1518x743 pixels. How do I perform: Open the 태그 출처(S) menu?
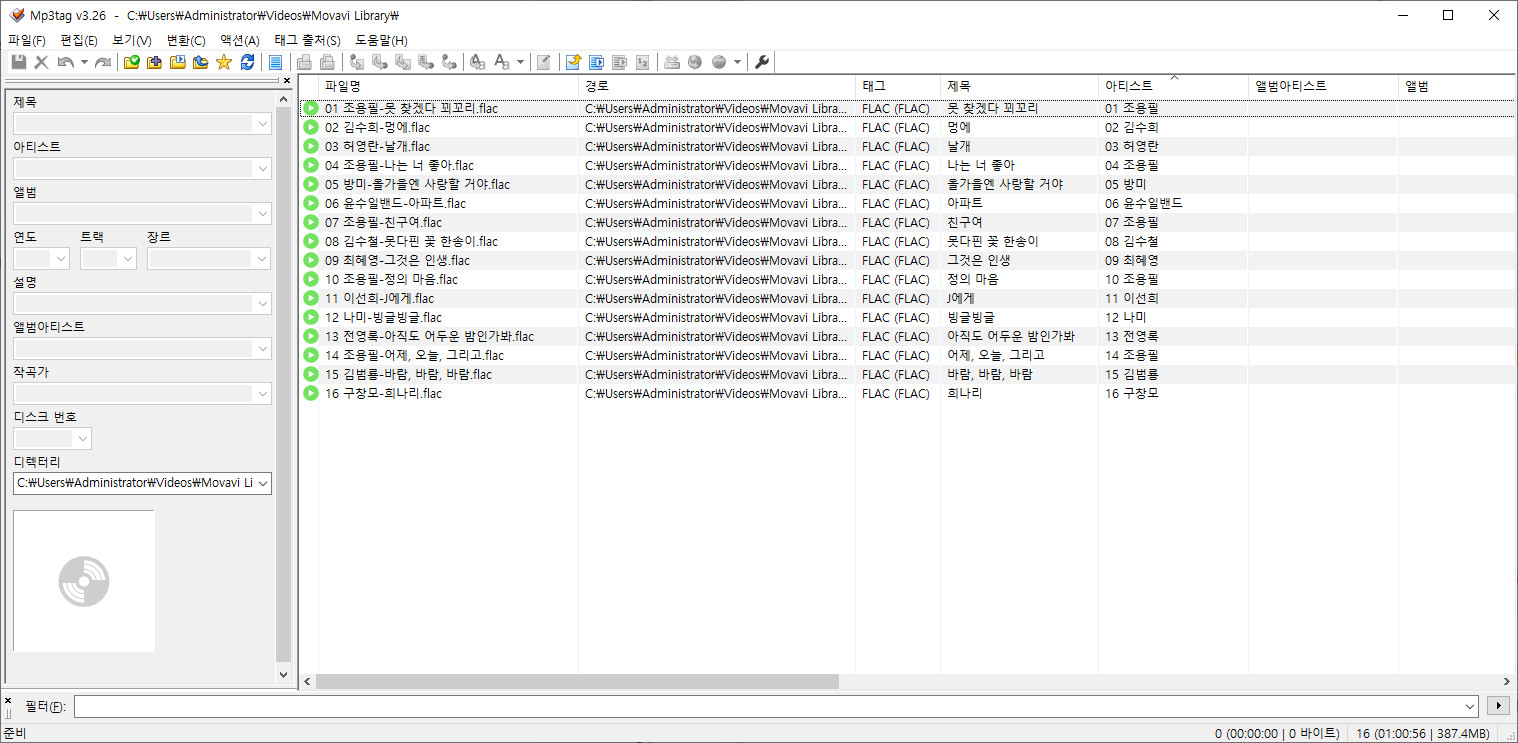(x=308, y=40)
